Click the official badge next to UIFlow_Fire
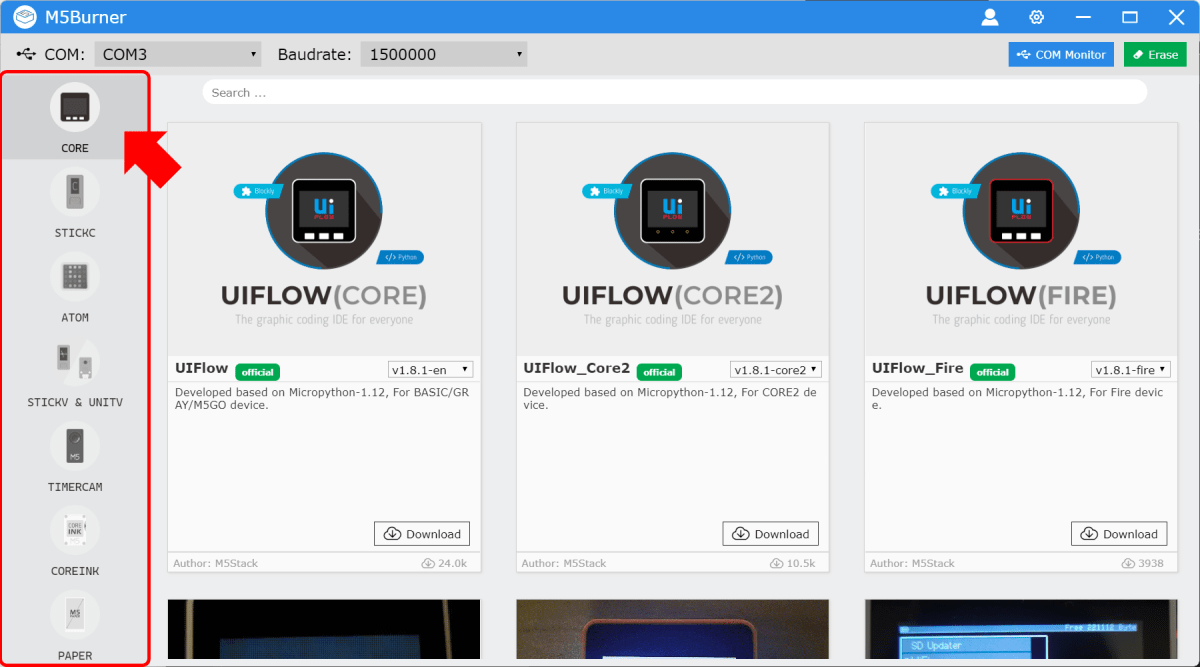The height and width of the screenshot is (667, 1200). tap(992, 372)
